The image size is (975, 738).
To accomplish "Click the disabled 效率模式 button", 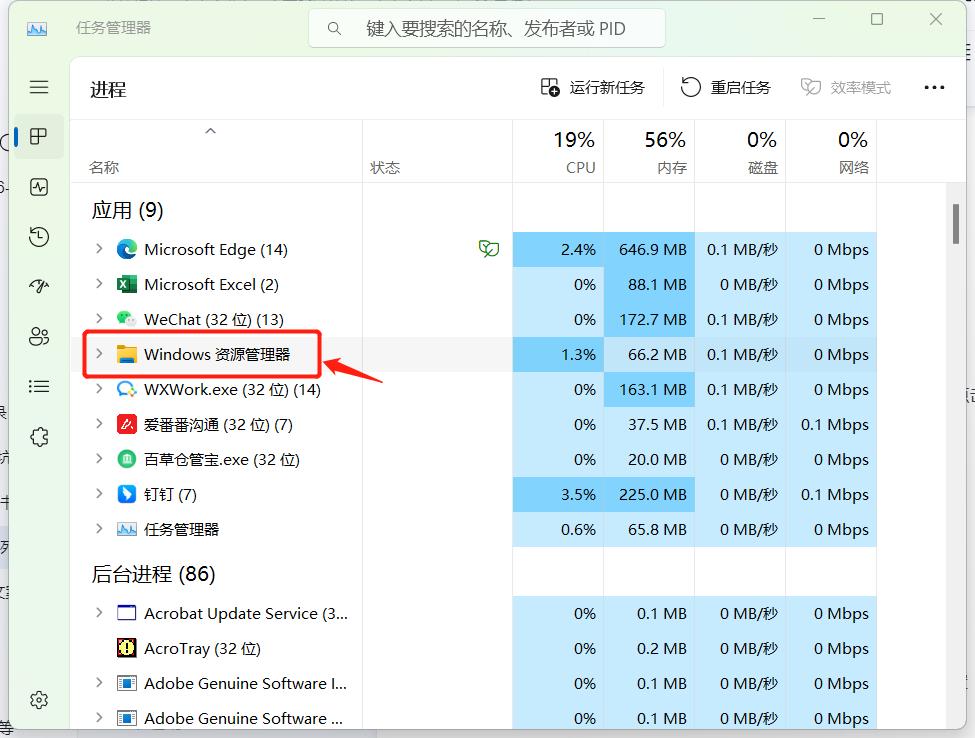I will tap(846, 88).
